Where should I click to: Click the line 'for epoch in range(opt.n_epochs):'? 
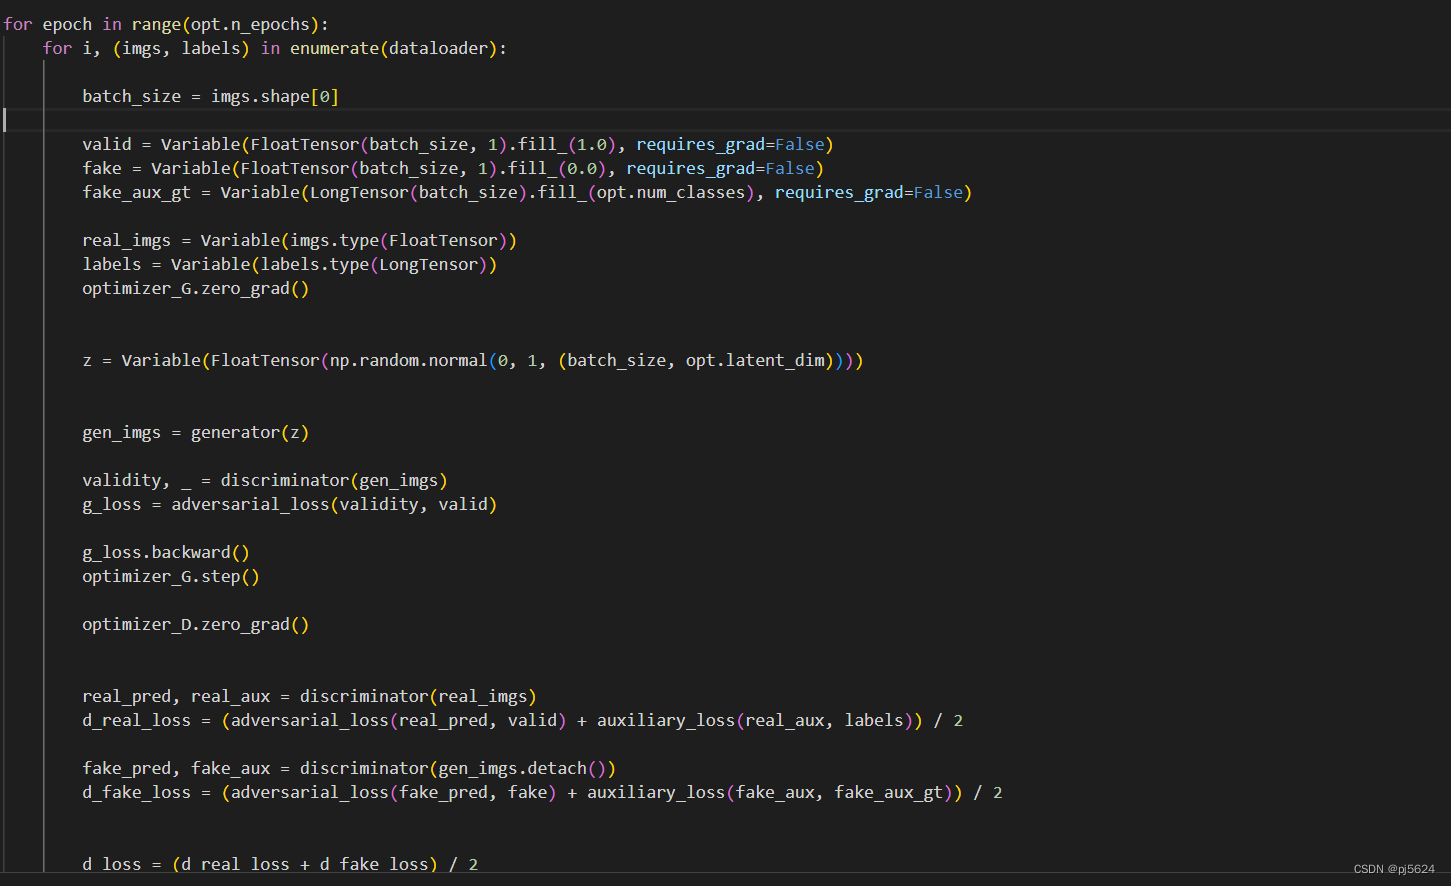(x=166, y=24)
